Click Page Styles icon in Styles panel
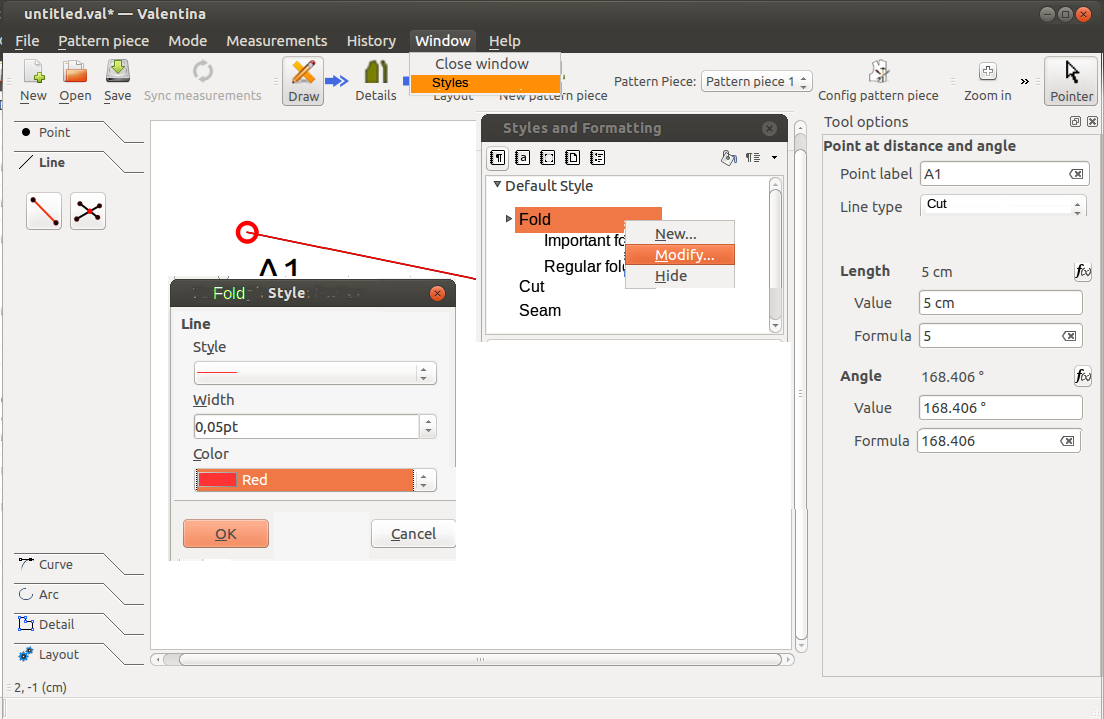Screen dimensions: 1104x719 572,158
